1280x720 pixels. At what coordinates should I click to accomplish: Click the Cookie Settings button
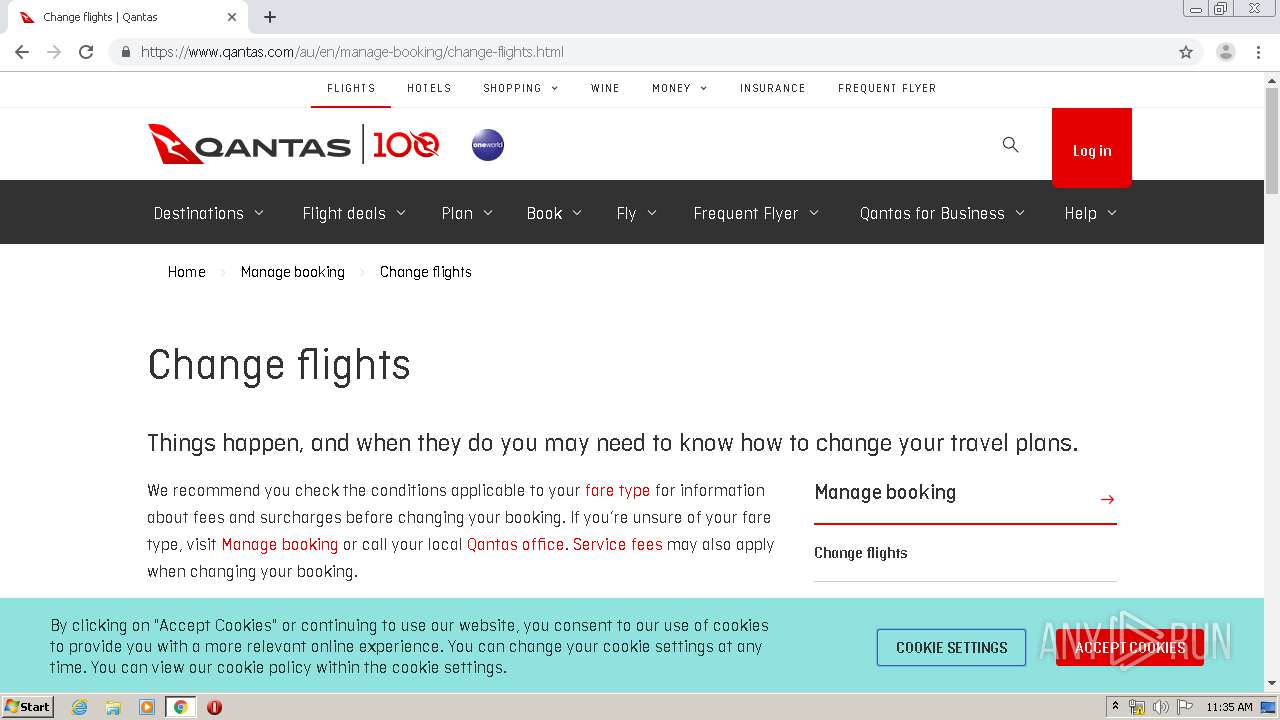pyautogui.click(x=951, y=648)
